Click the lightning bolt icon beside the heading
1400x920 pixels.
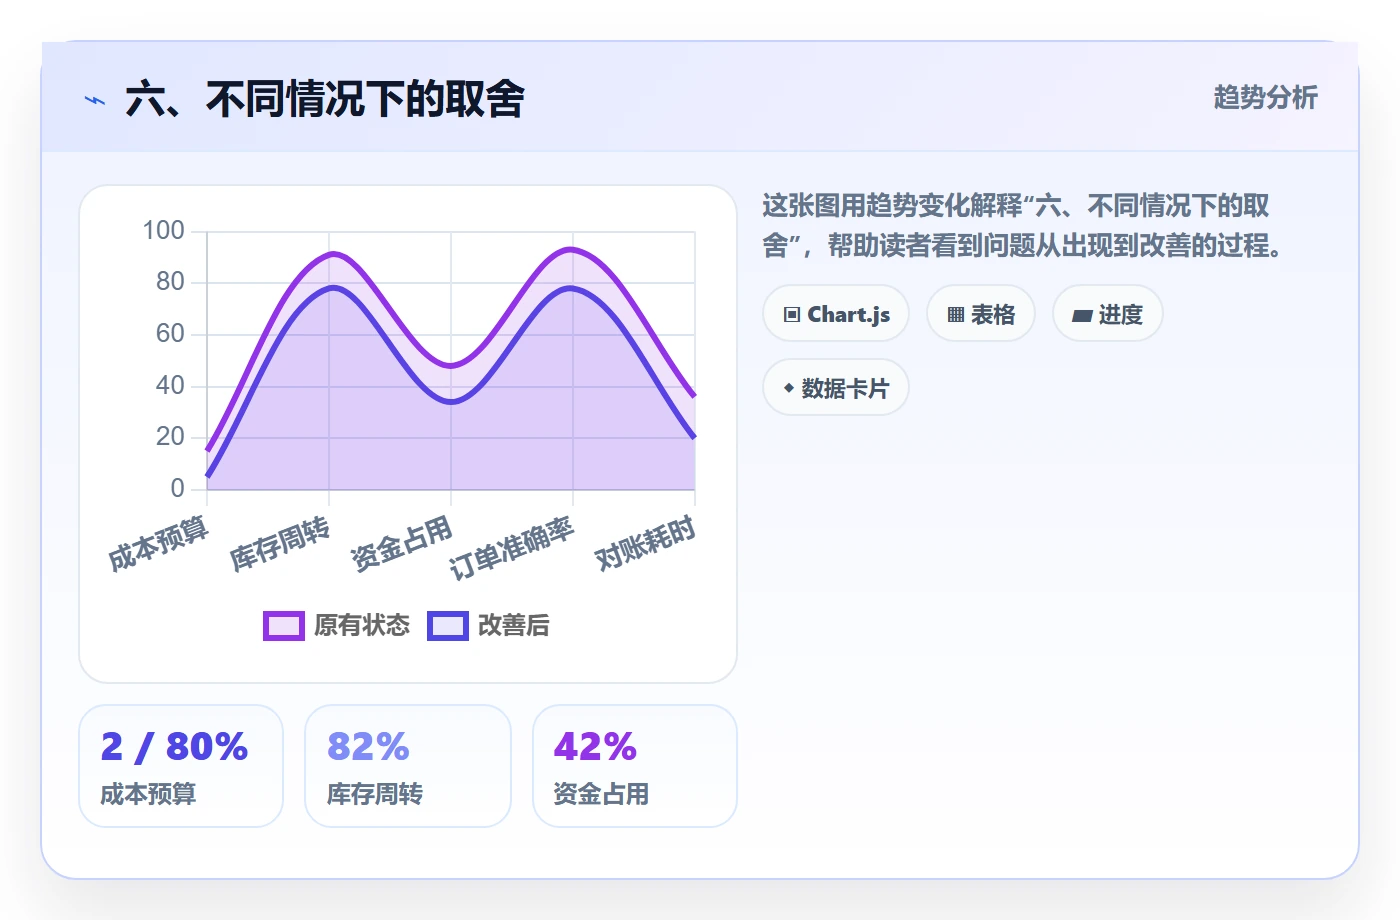pyautogui.click(x=95, y=100)
